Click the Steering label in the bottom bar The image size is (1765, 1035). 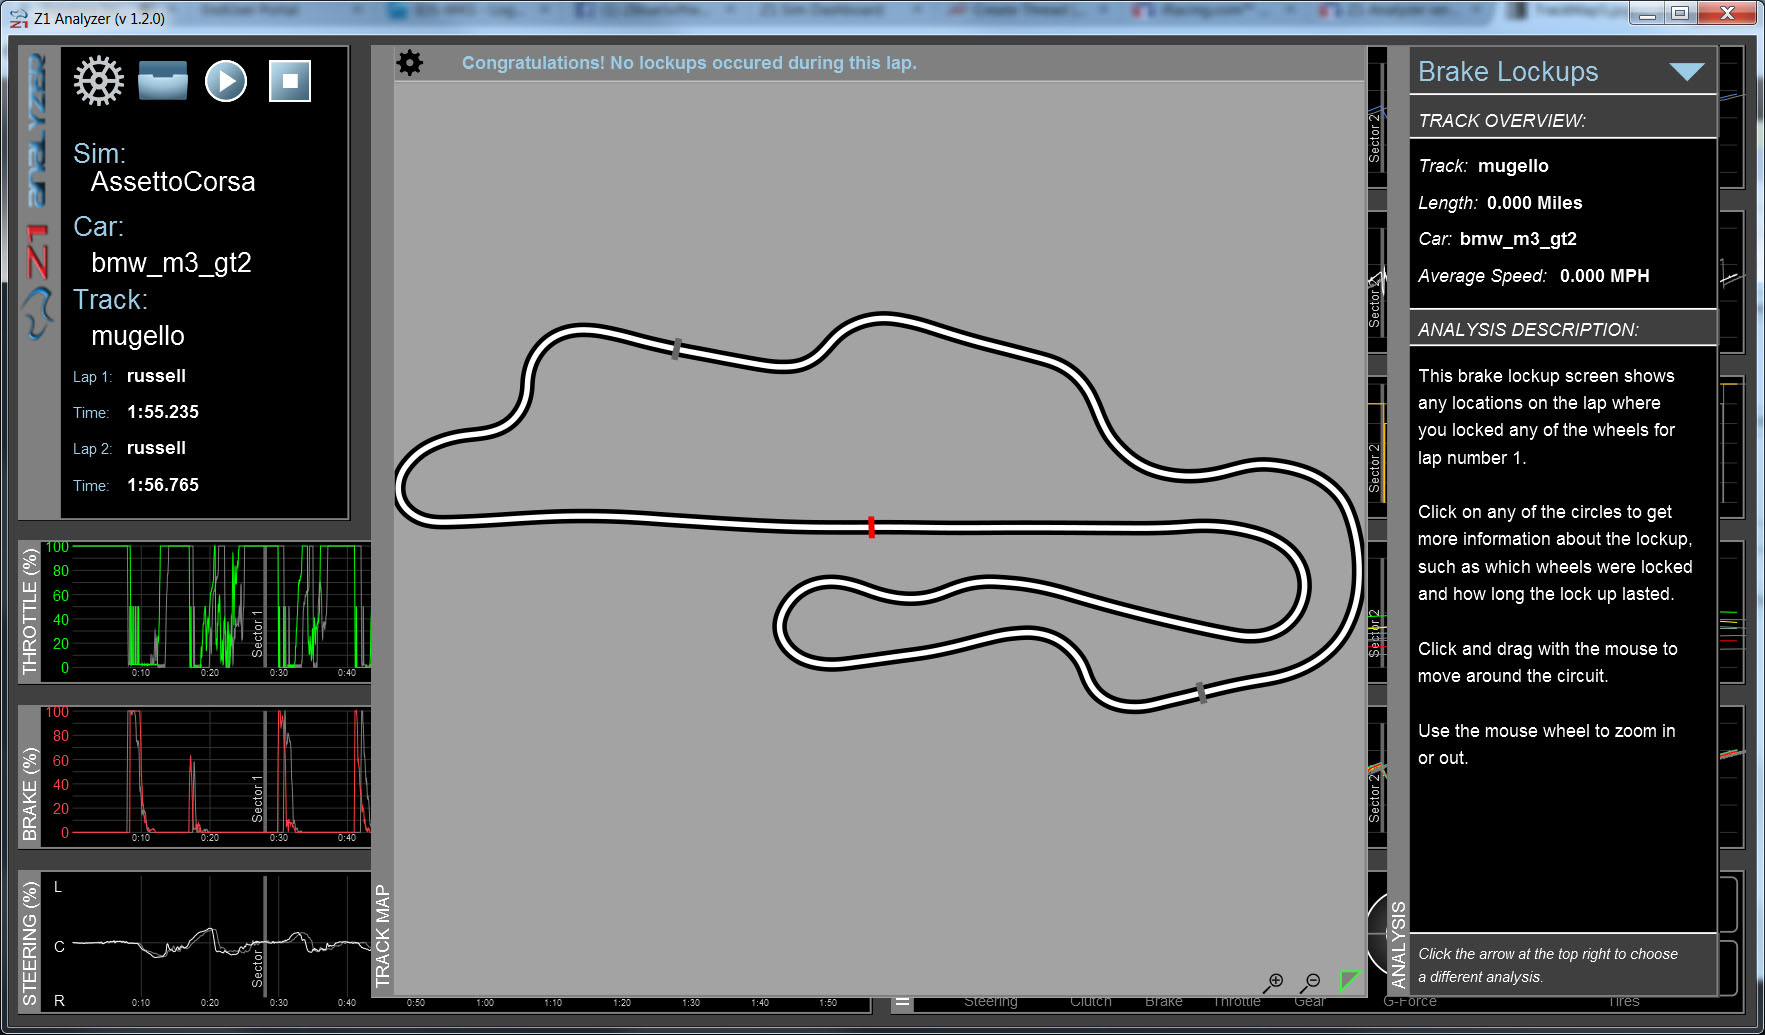point(991,1001)
